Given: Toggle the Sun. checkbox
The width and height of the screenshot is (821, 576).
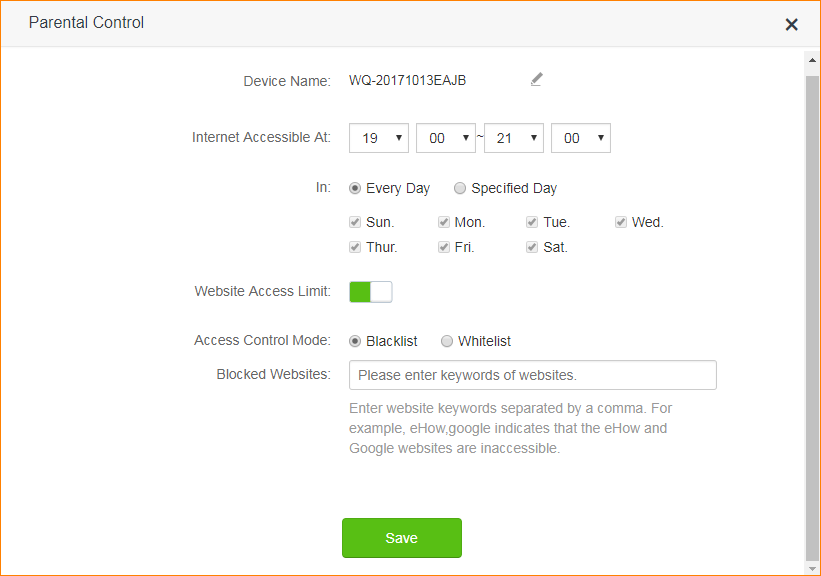Looking at the screenshot, I should [x=355, y=222].
